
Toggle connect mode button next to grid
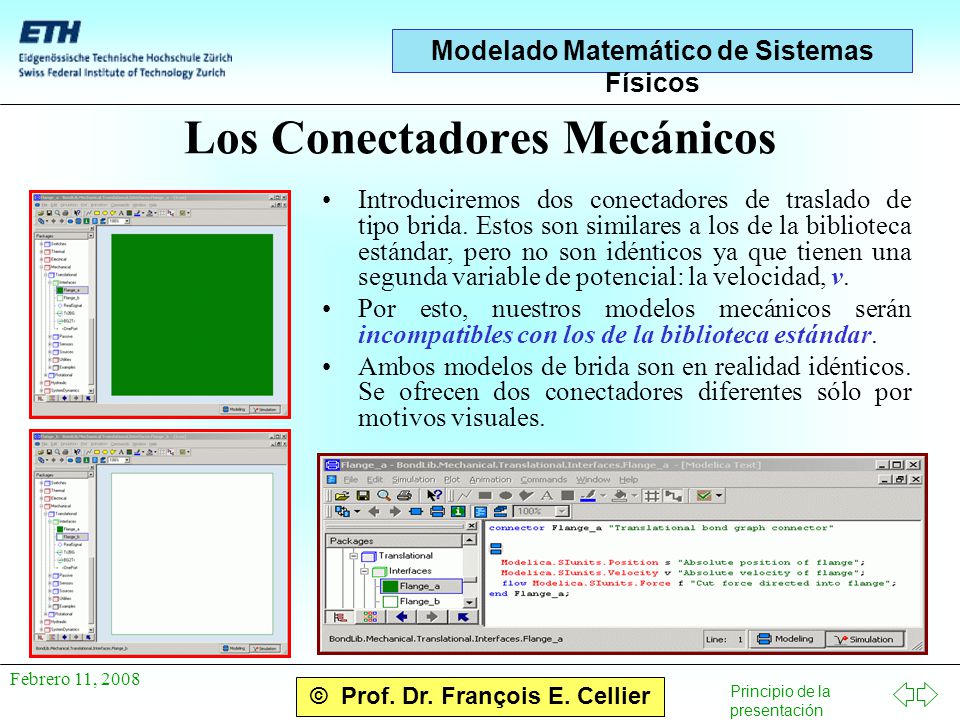pos(673,495)
